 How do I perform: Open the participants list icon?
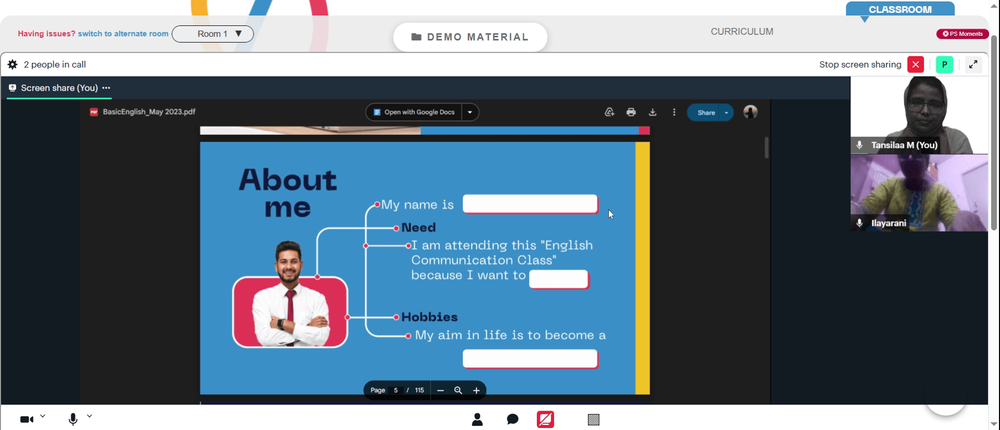pyautogui.click(x=477, y=419)
